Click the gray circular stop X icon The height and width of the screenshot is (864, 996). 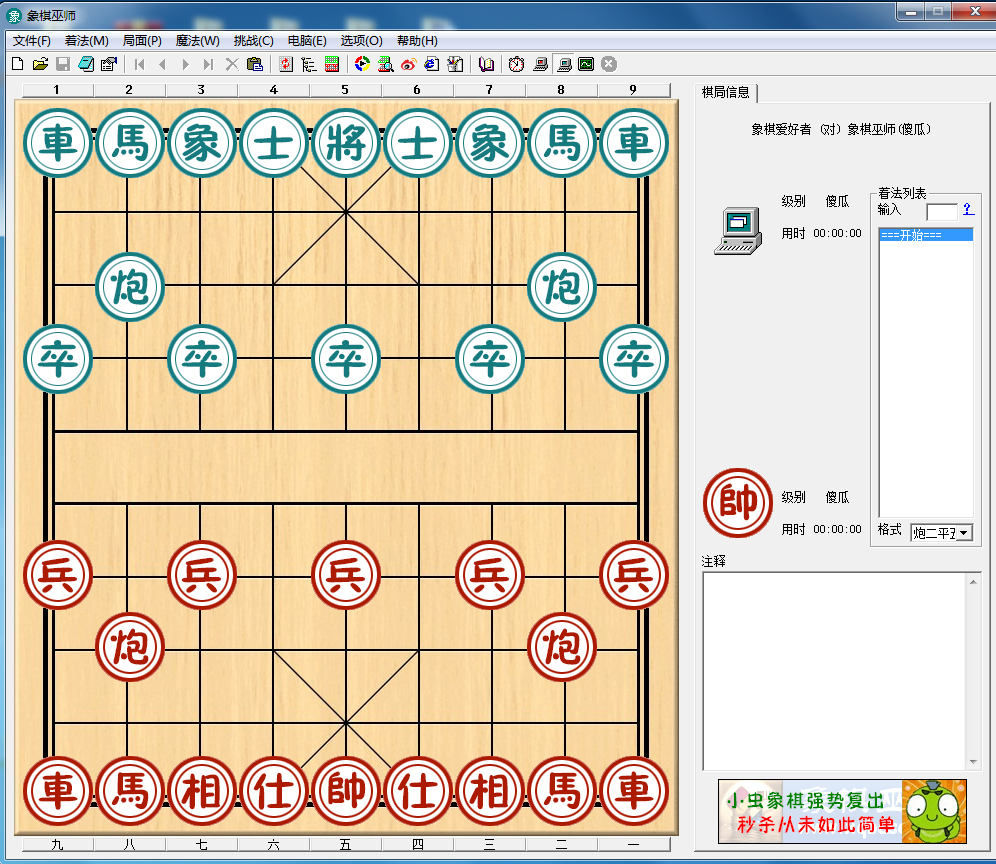pyautogui.click(x=609, y=64)
